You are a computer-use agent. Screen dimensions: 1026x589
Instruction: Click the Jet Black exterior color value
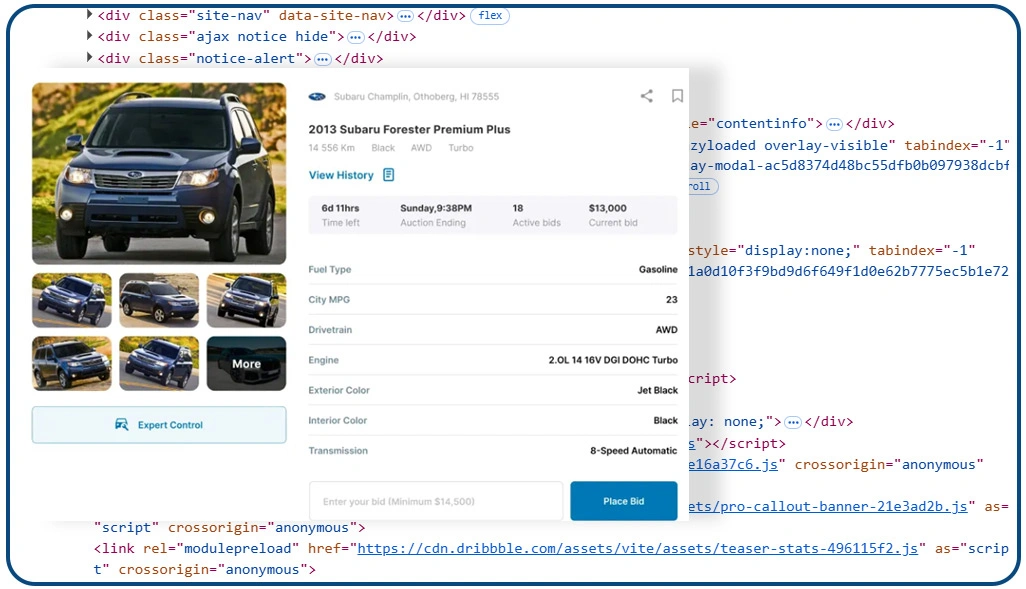tap(658, 390)
